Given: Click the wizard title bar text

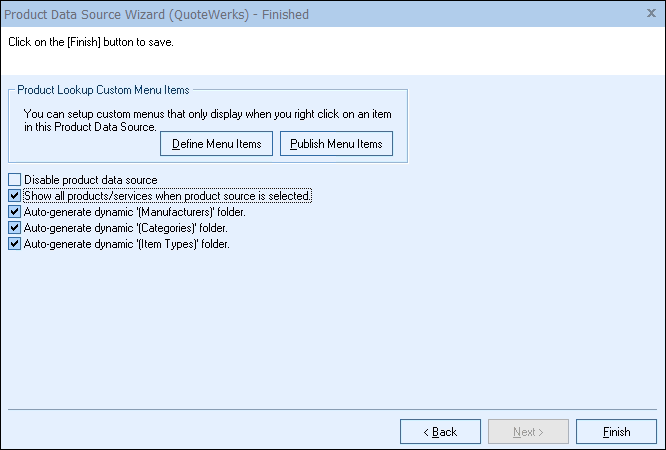Looking at the screenshot, I should [x=158, y=14].
